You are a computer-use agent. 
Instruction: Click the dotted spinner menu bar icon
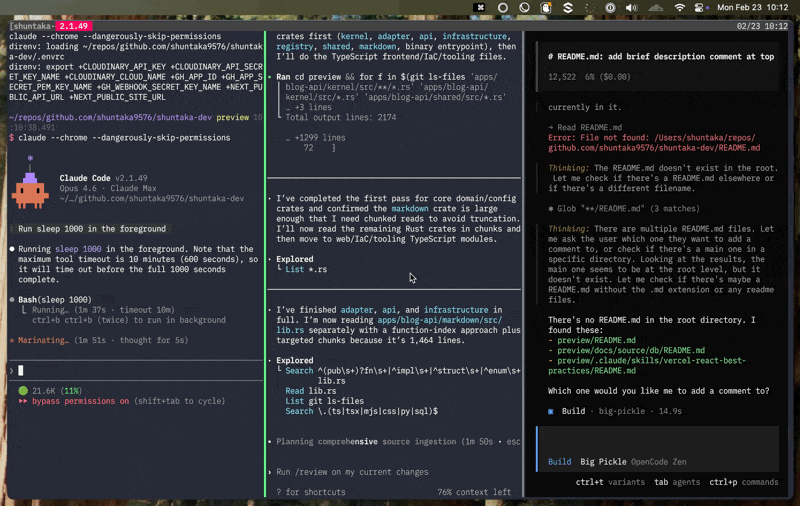coord(589,8)
